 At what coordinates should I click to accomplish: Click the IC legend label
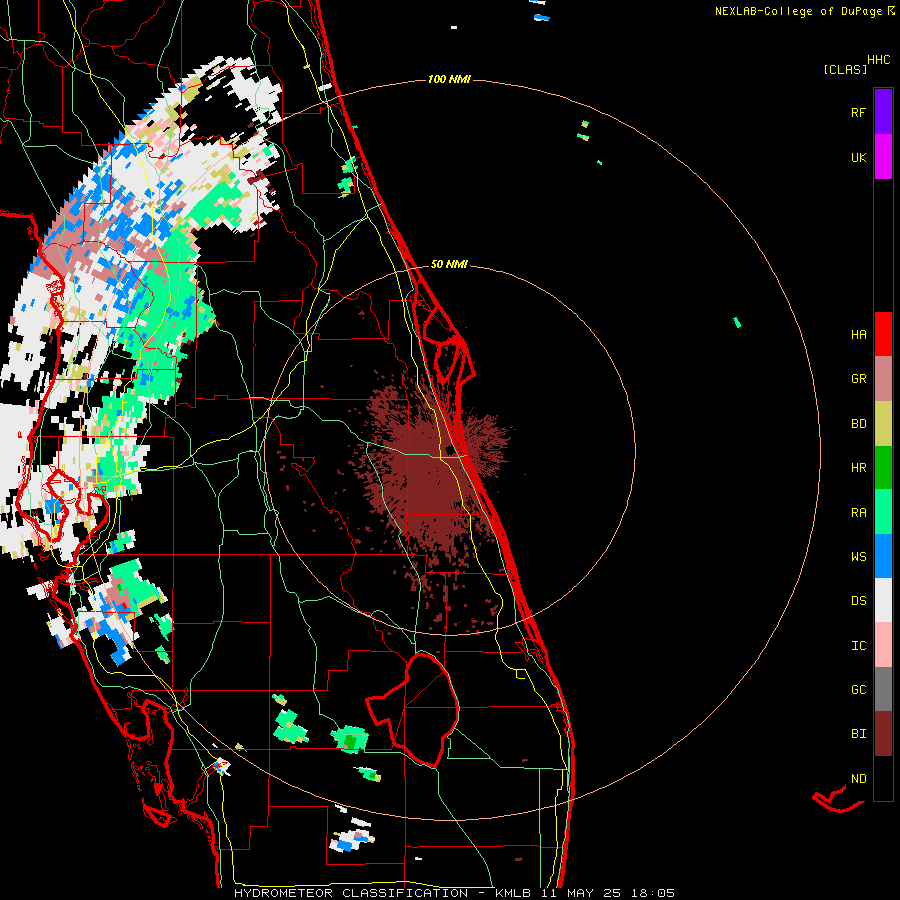point(858,645)
